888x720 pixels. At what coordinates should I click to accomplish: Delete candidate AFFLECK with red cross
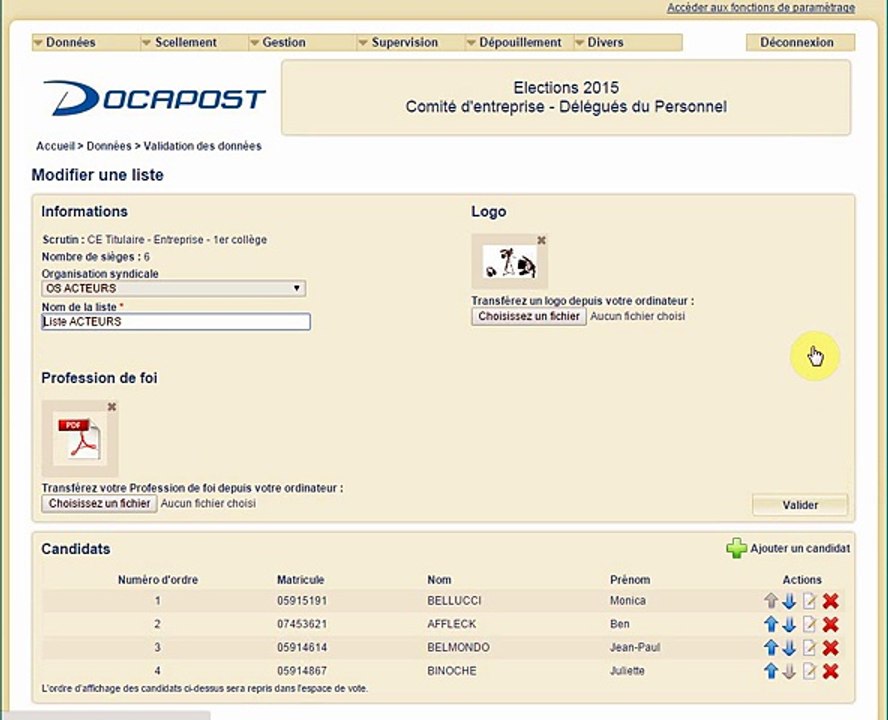click(x=830, y=624)
